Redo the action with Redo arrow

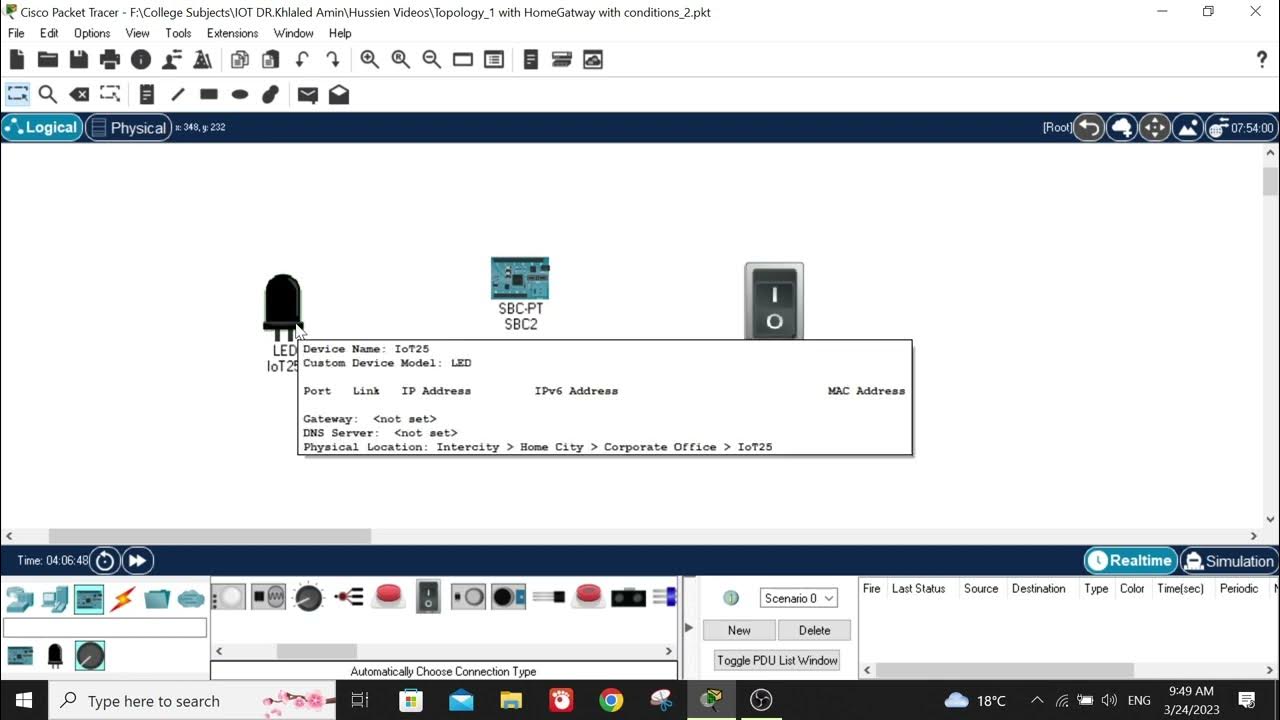point(333,60)
